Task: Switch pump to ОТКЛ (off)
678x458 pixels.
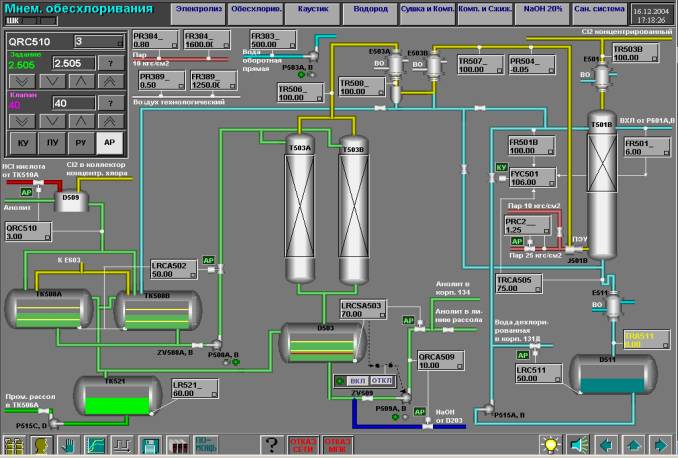Action: pyautogui.click(x=383, y=381)
